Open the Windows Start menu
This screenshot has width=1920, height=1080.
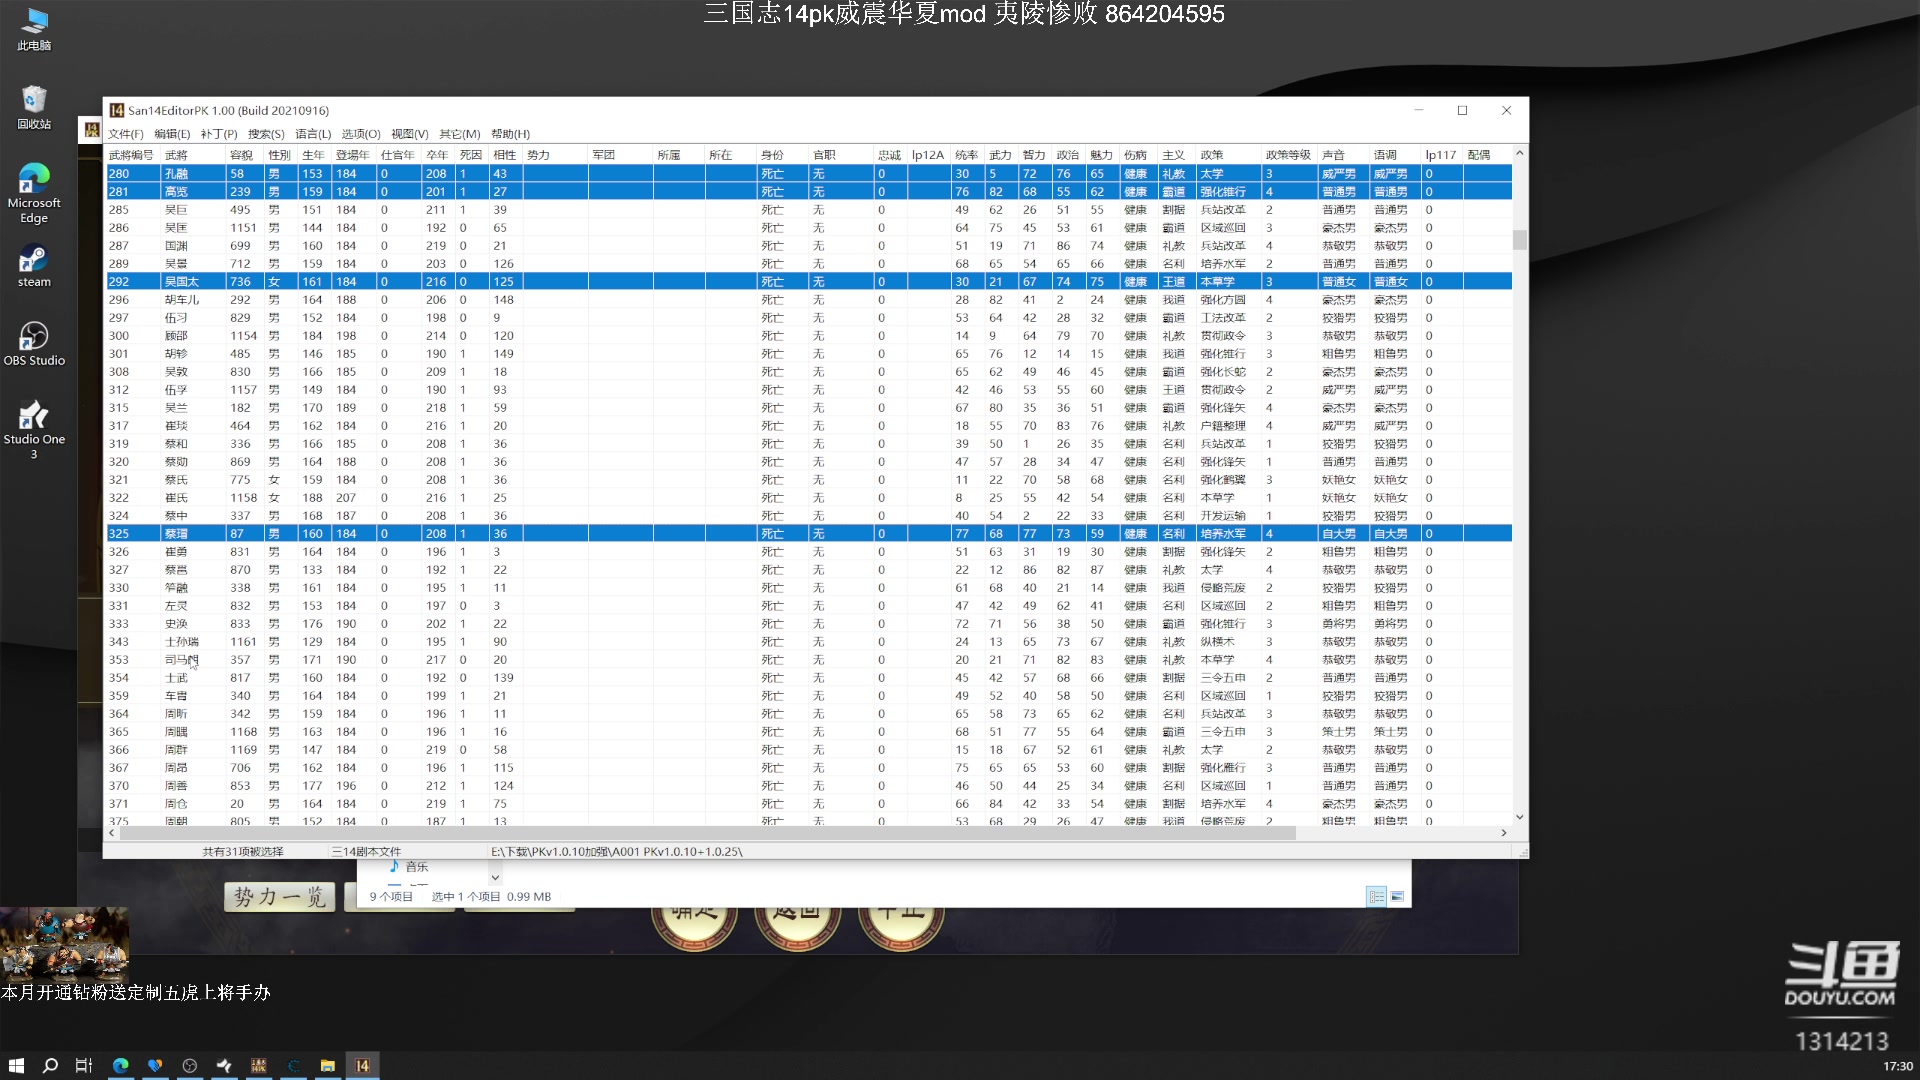pyautogui.click(x=16, y=1066)
